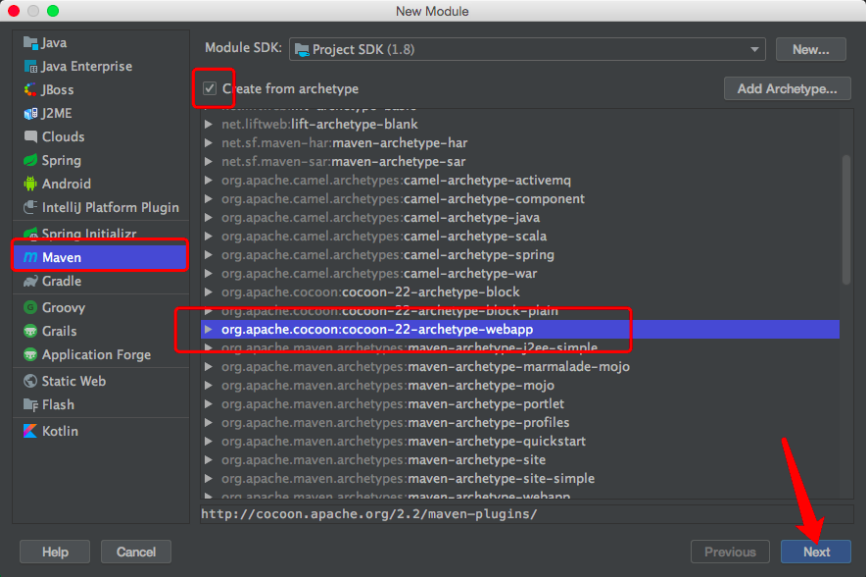This screenshot has width=866, height=577.
Task: Select JBoss module type
Action: (101, 89)
